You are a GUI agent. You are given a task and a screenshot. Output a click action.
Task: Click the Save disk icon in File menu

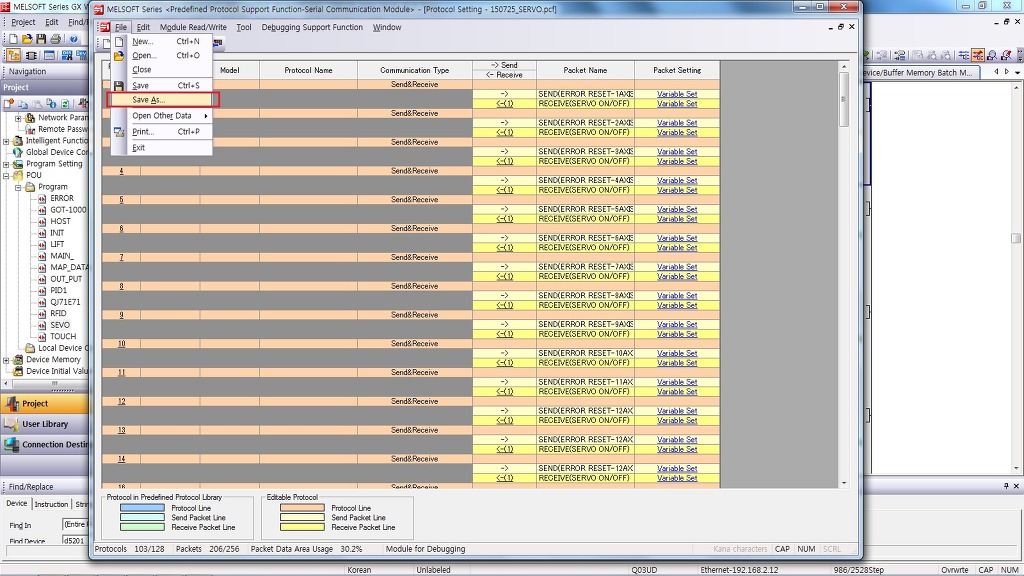point(119,86)
